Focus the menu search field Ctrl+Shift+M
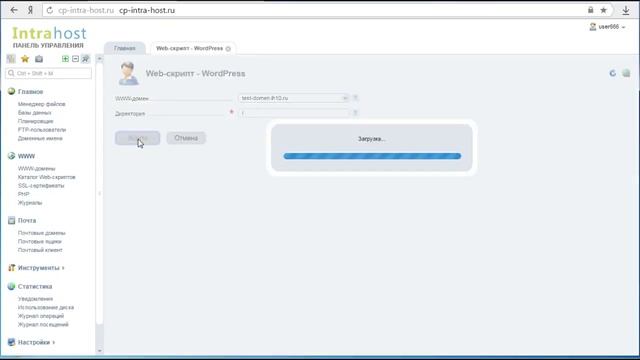Image resolution: width=640 pixels, height=360 pixels. pos(49,73)
